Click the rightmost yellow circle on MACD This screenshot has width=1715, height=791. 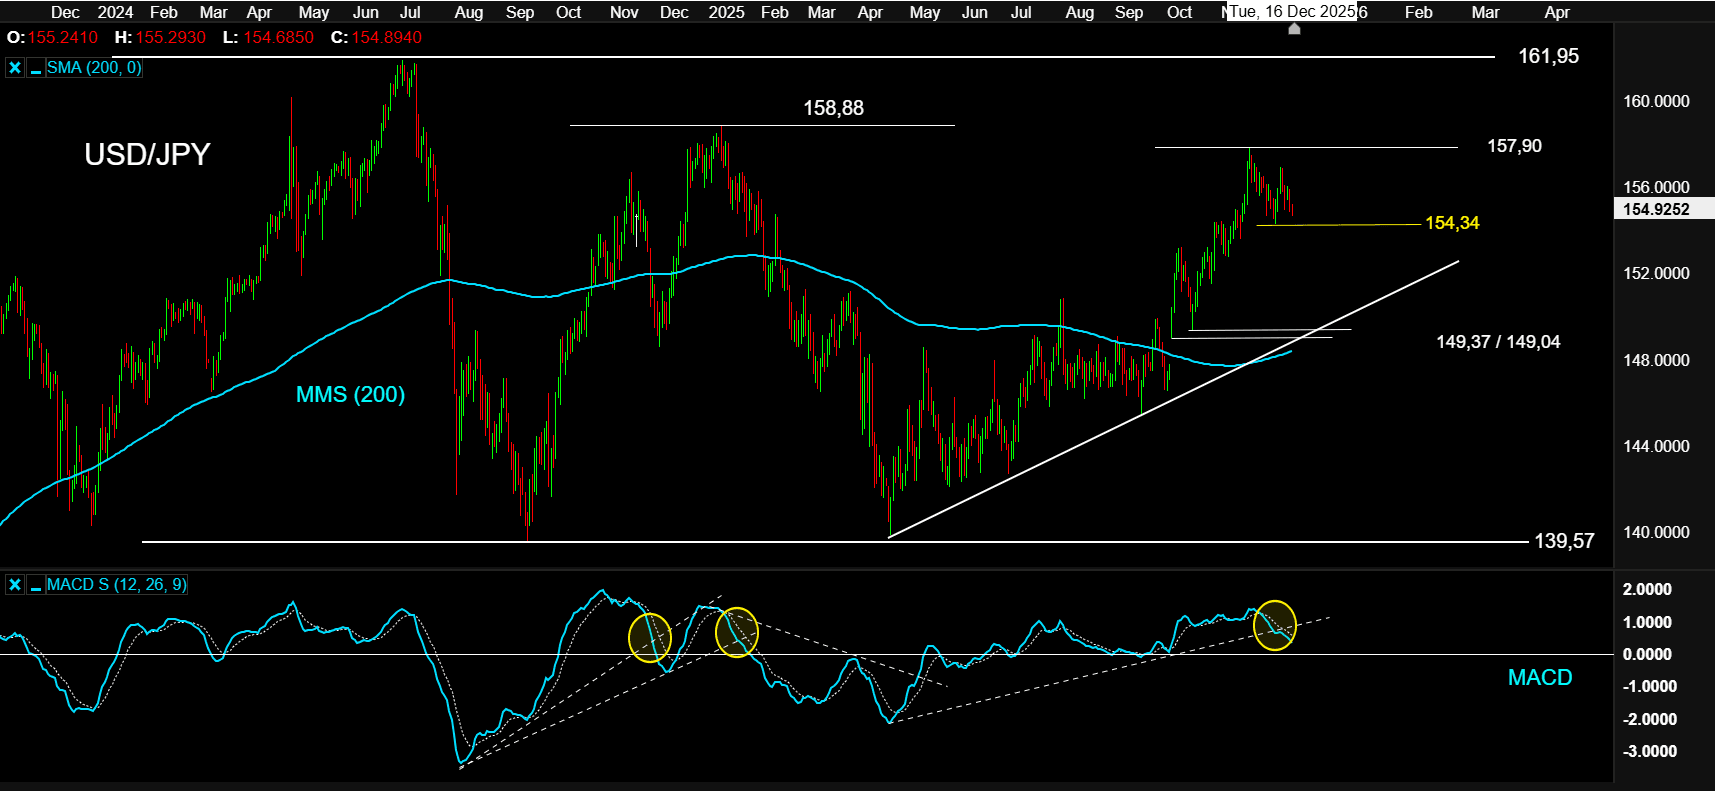pos(1274,625)
